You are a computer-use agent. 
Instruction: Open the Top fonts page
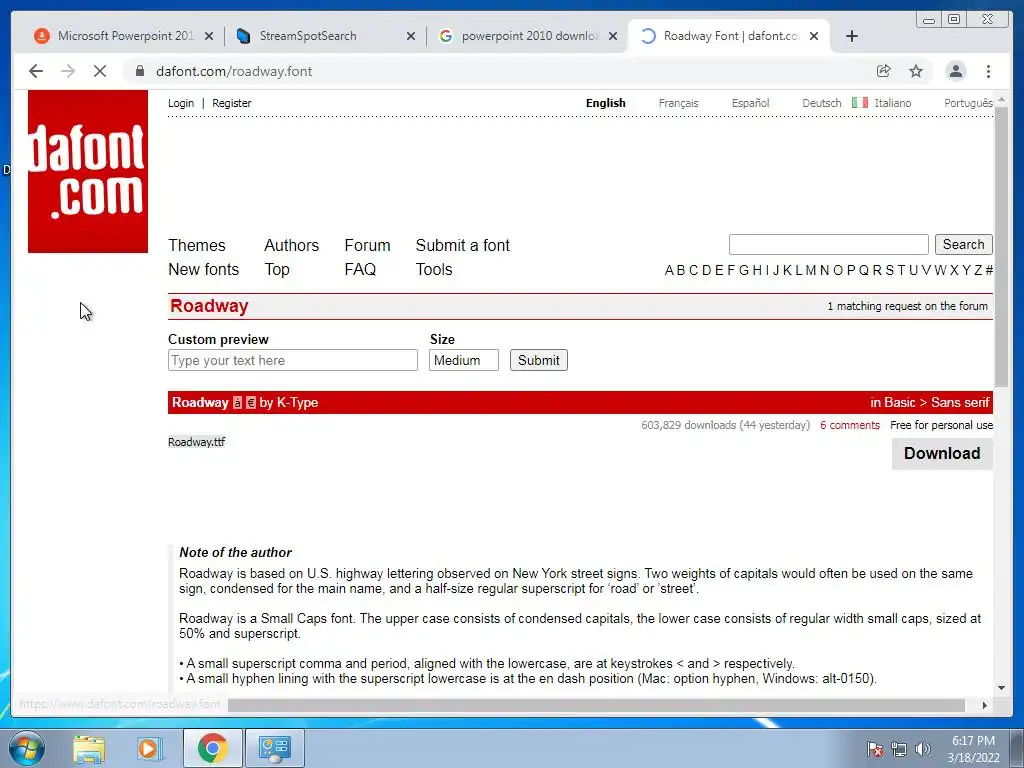tap(277, 270)
